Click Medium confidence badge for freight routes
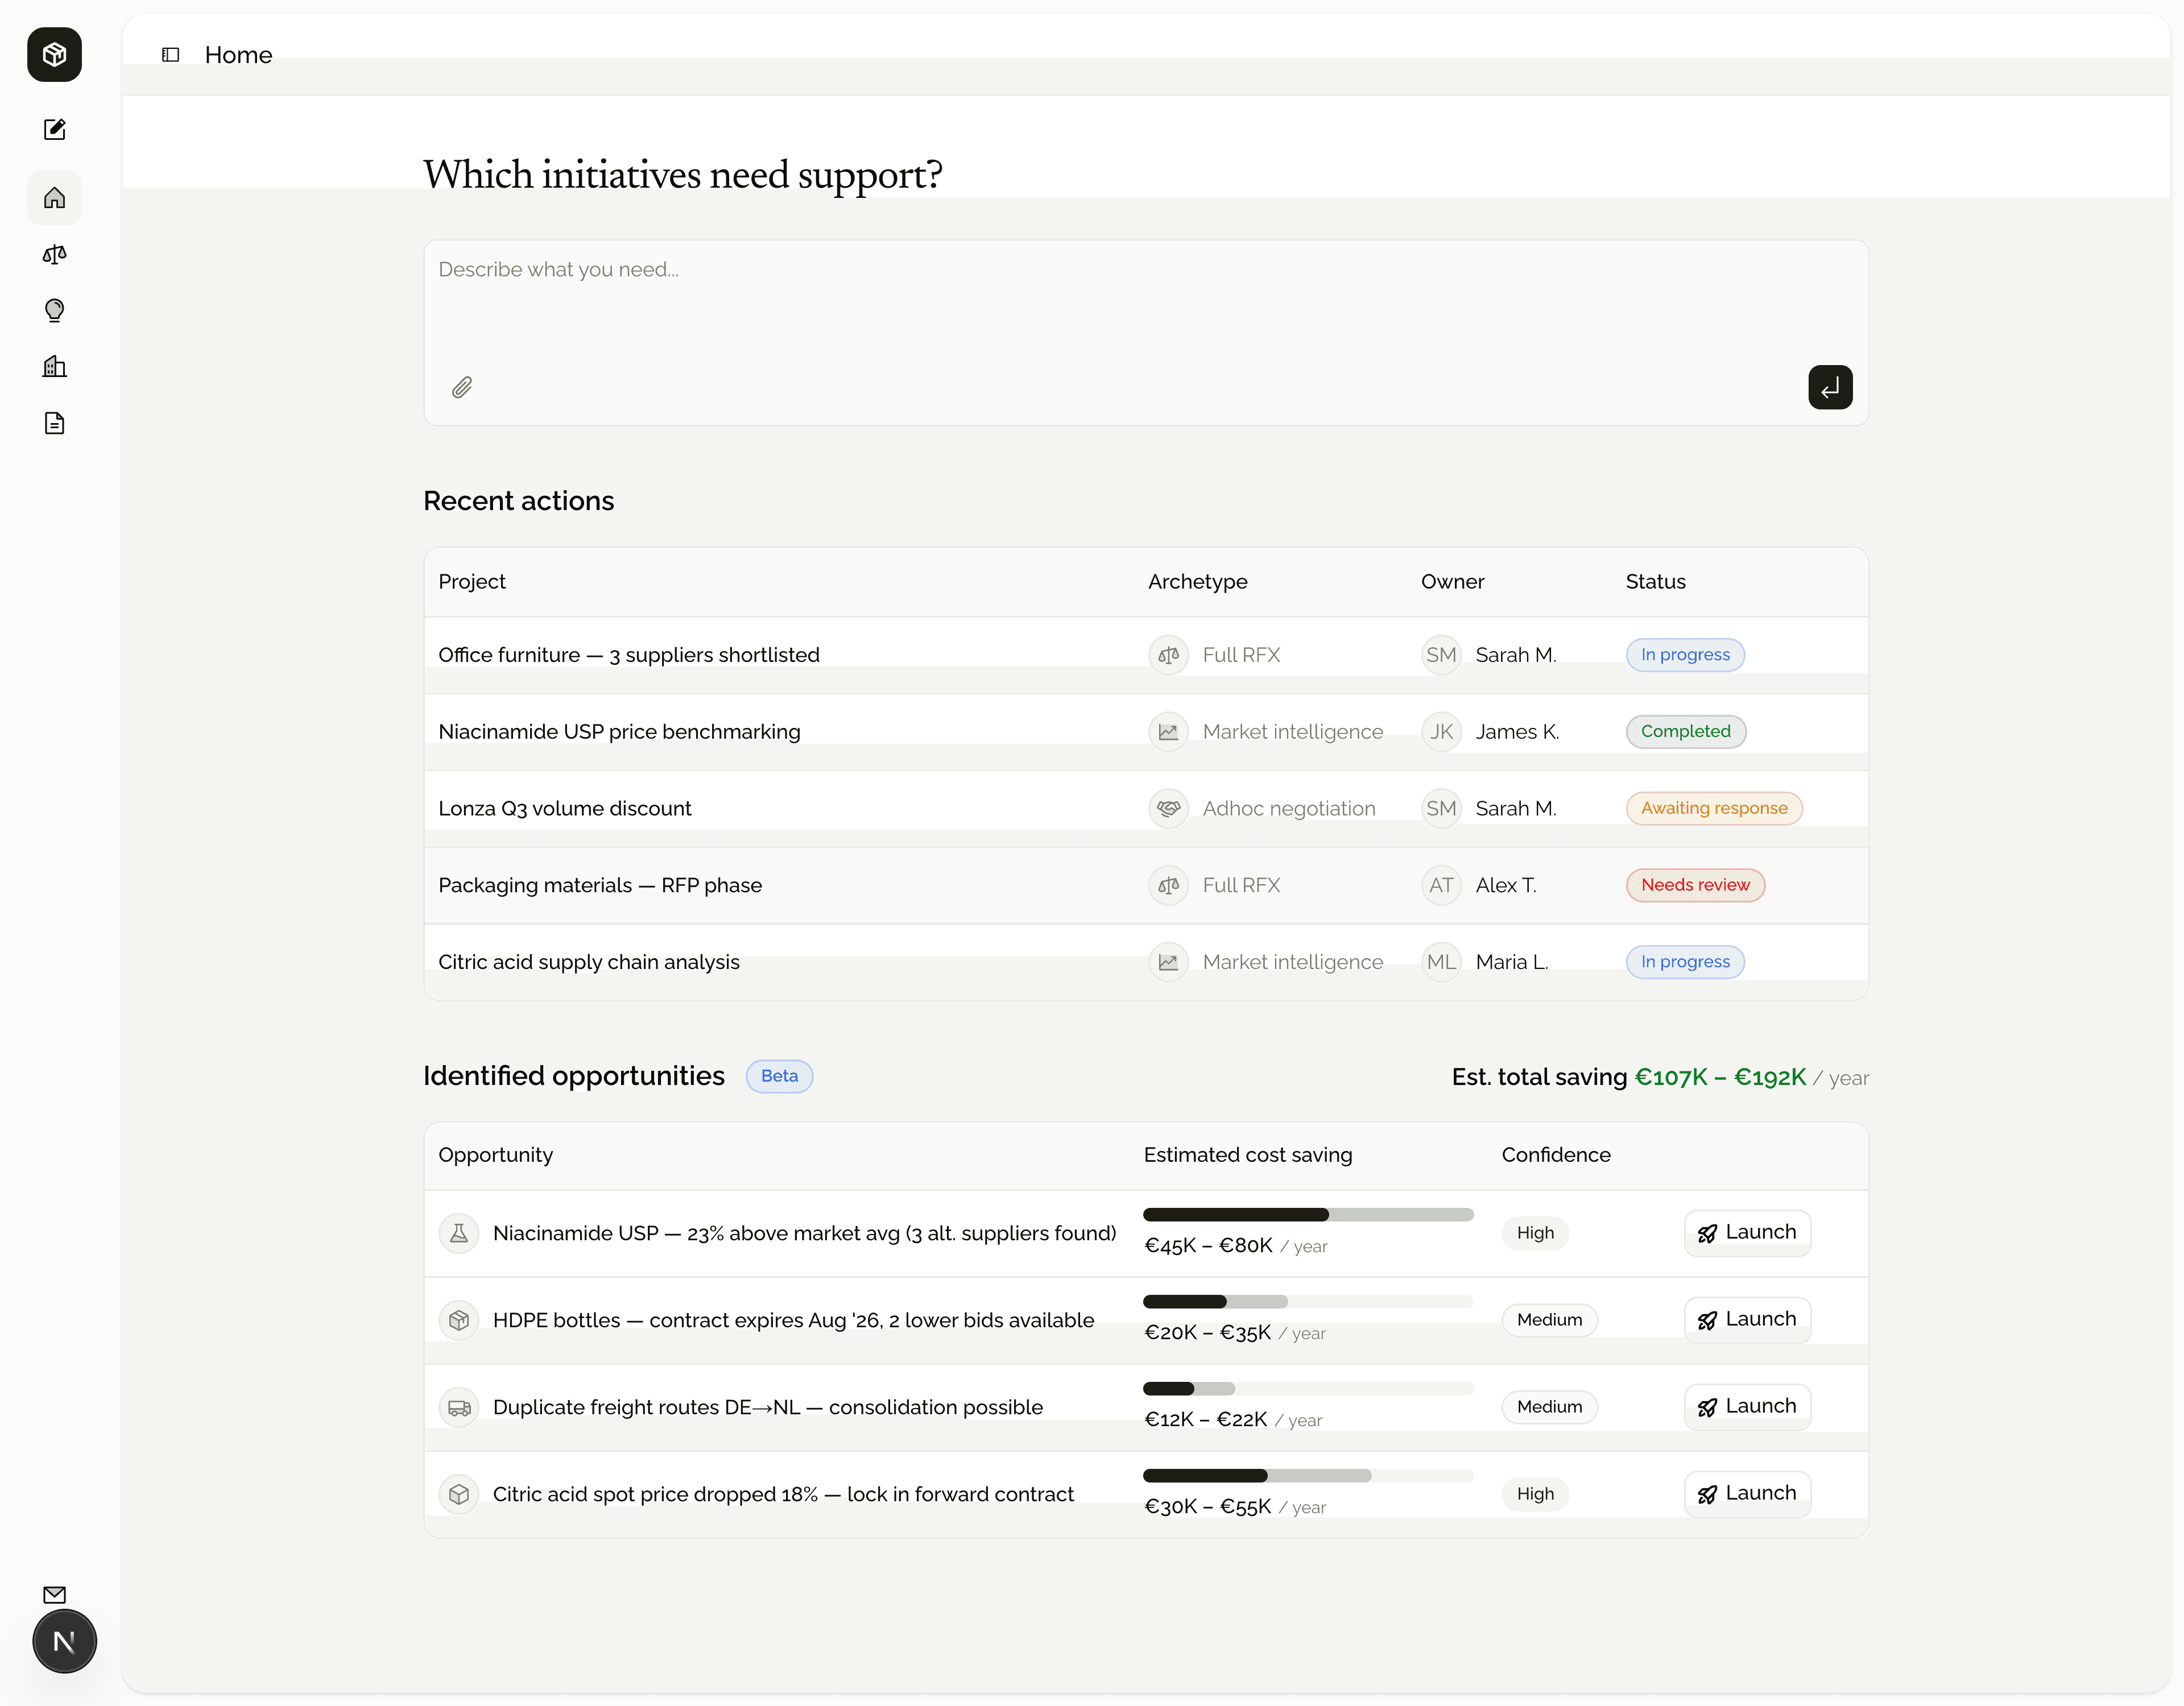Viewport: 2184px width, 1706px height. (x=1549, y=1407)
